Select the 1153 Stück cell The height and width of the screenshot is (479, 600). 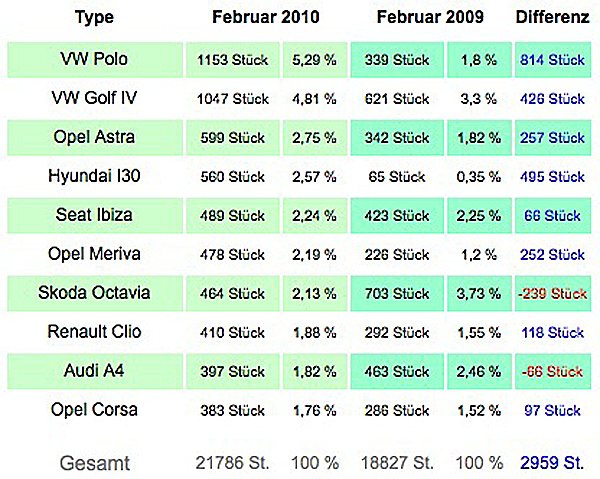coord(233,60)
